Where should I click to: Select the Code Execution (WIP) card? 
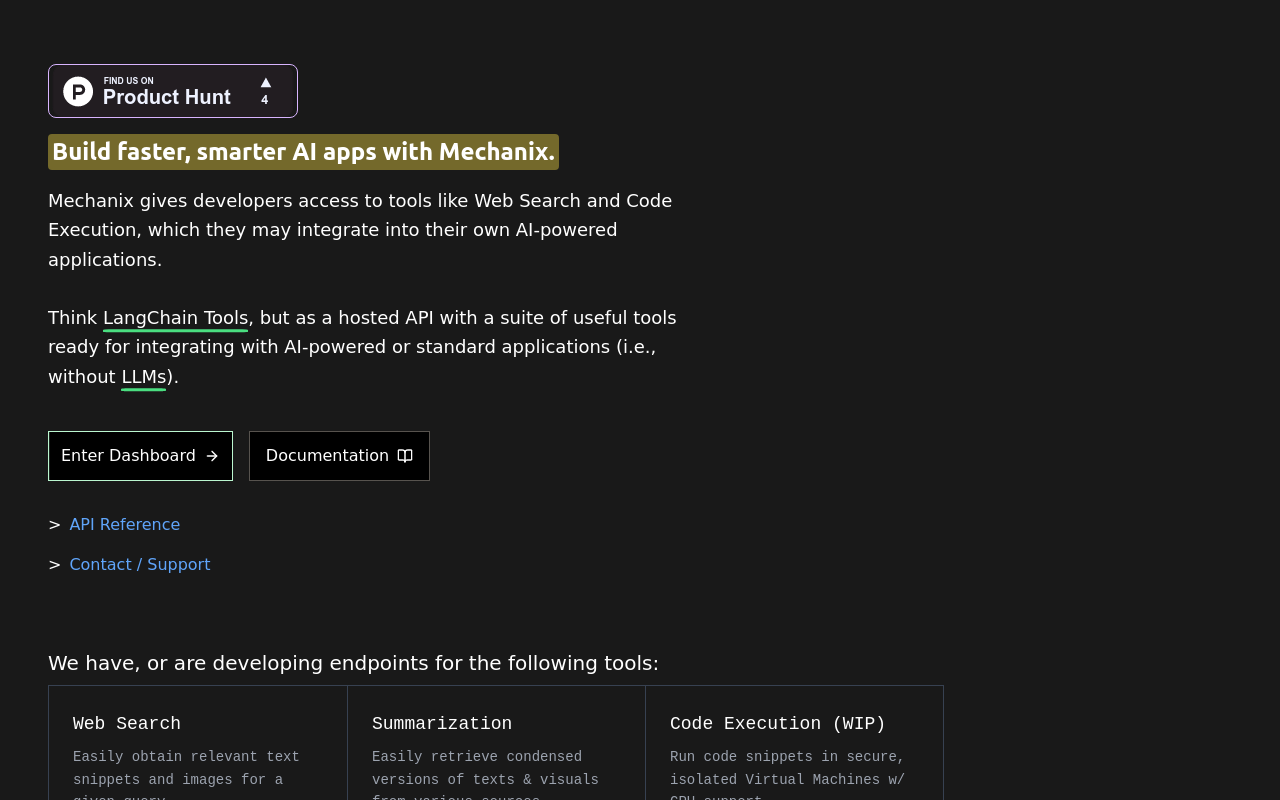[794, 743]
